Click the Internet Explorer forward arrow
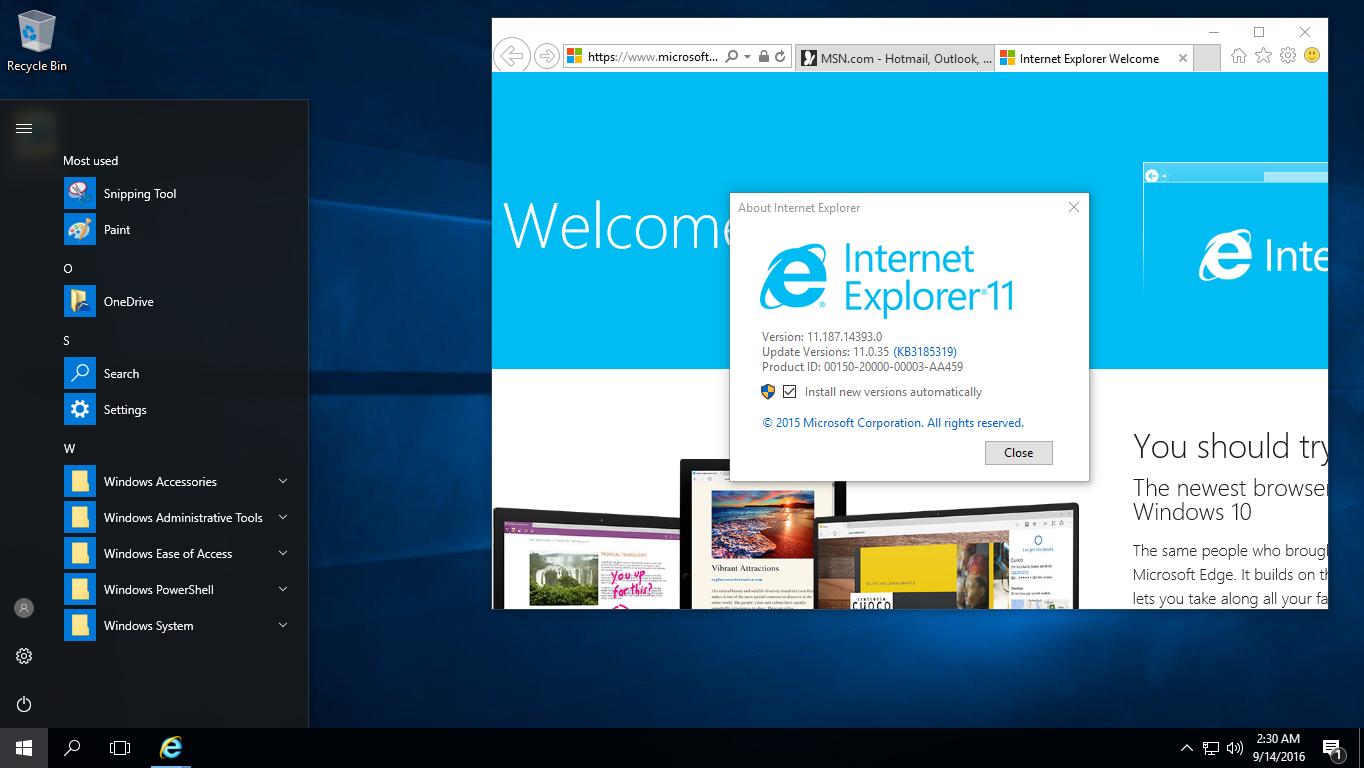Image resolution: width=1364 pixels, height=768 pixels. coord(546,56)
